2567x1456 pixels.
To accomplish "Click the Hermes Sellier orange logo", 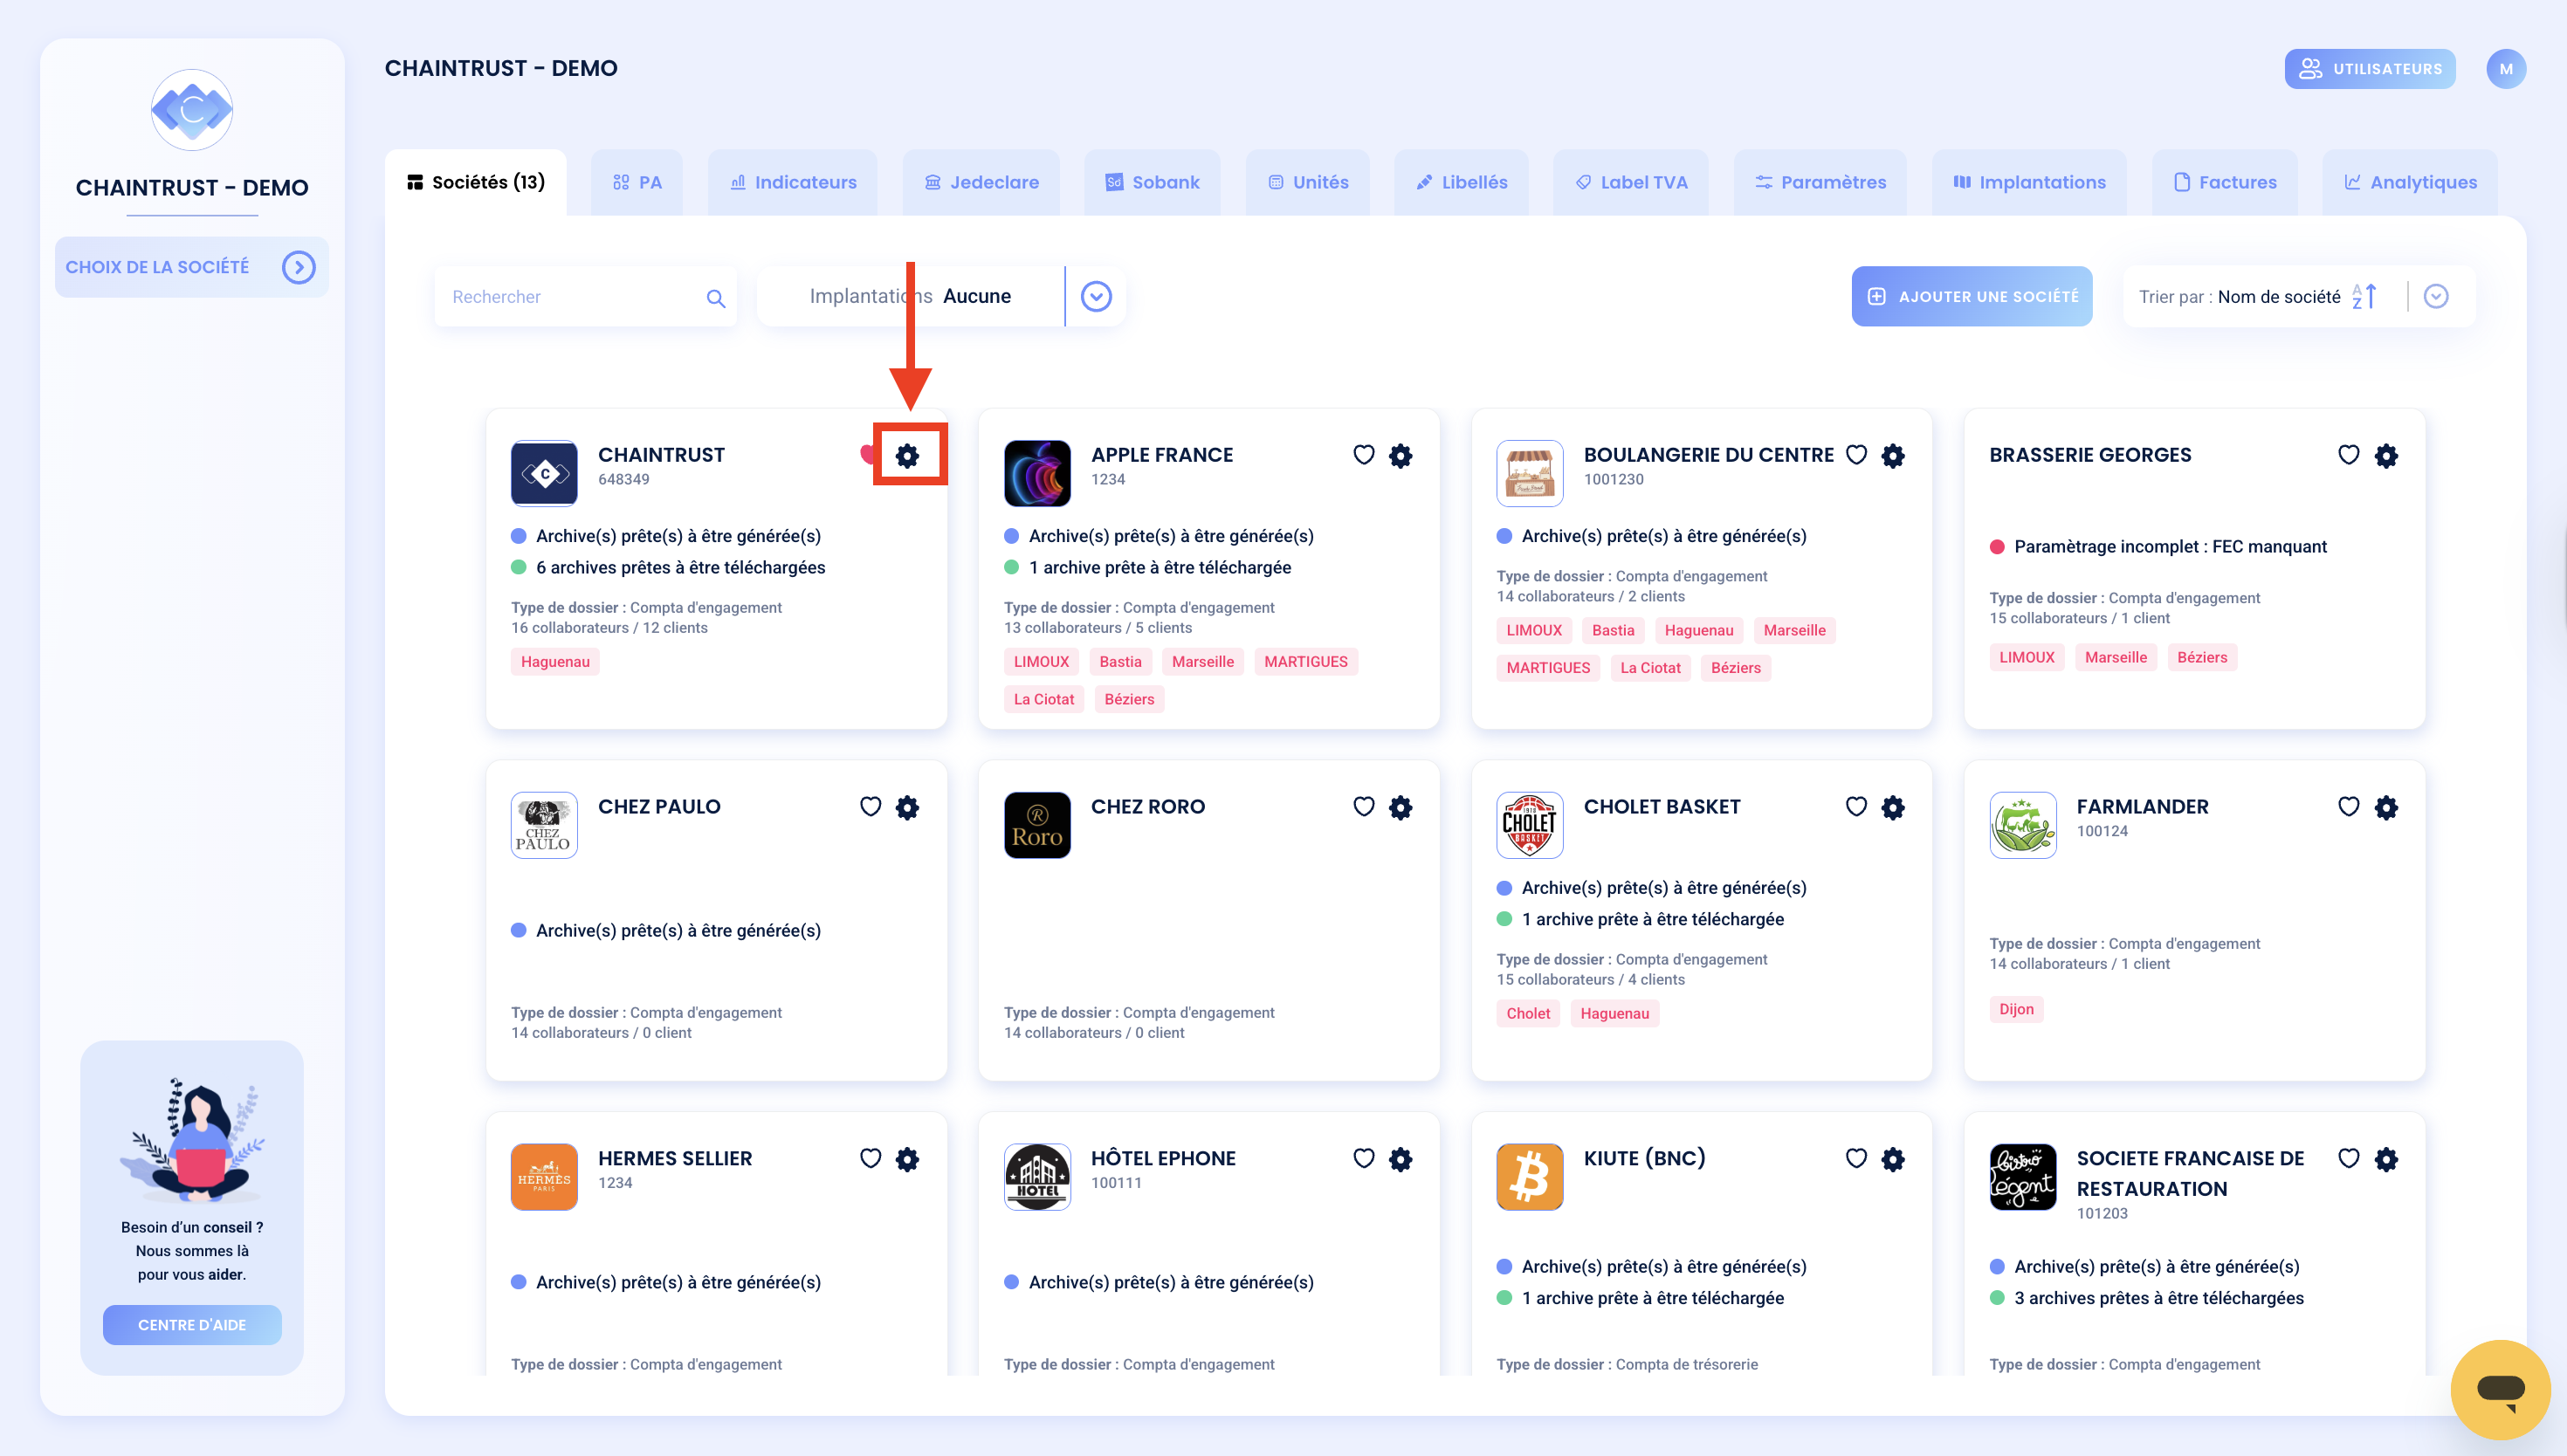I will pos(544,1177).
